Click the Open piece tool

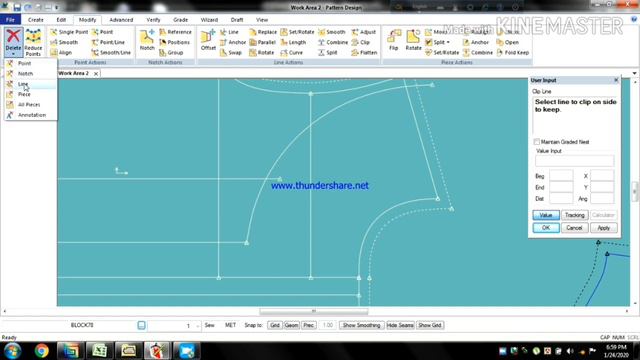pyautogui.click(x=507, y=42)
